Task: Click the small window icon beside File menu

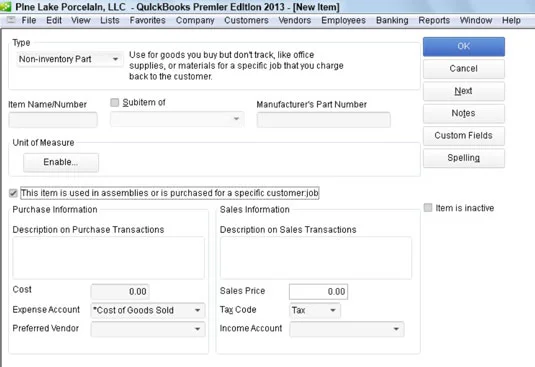Action: 11,20
